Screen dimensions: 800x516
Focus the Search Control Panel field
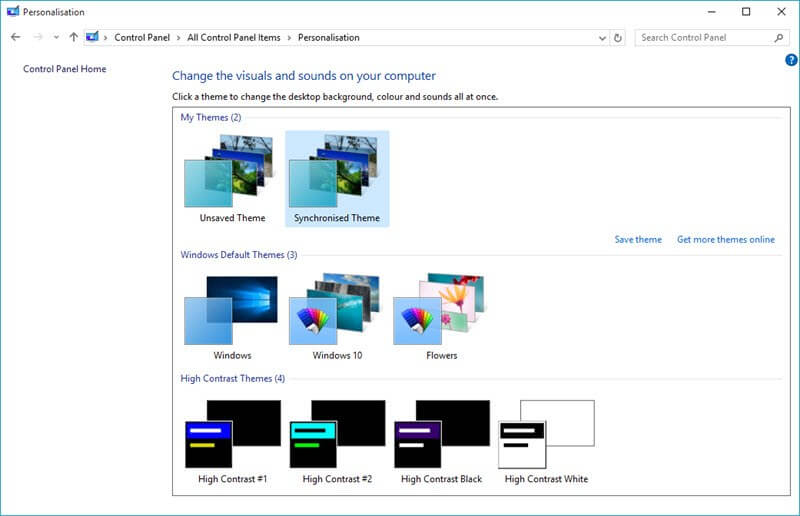[x=712, y=38]
